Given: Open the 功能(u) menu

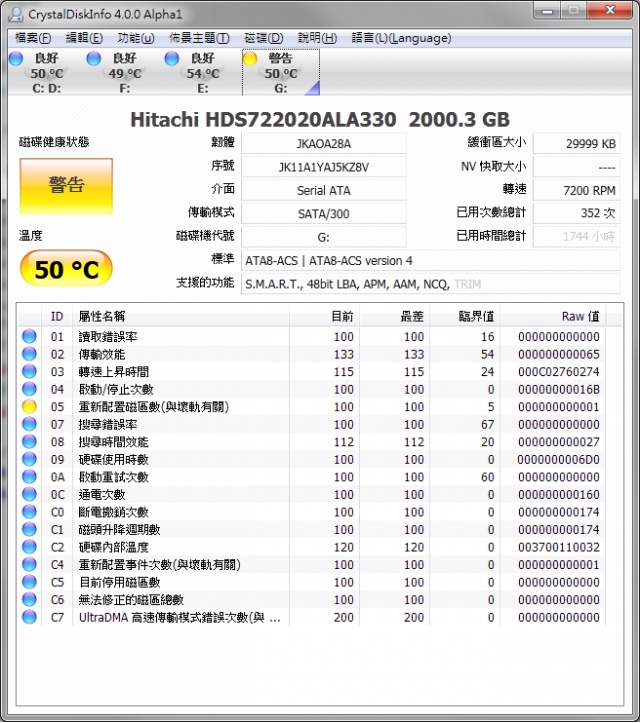Looking at the screenshot, I should [x=136, y=38].
